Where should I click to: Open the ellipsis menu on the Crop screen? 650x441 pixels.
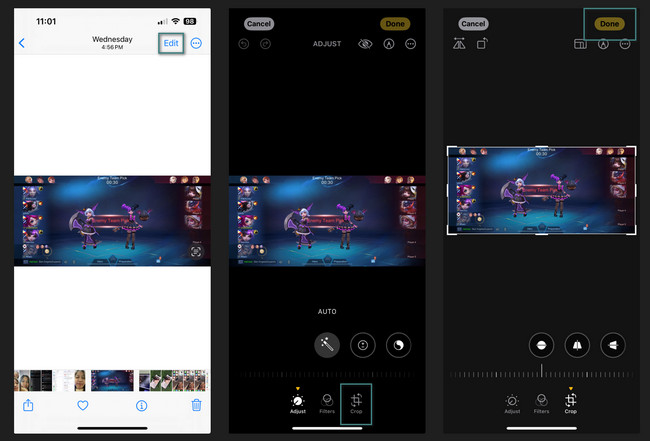625,44
